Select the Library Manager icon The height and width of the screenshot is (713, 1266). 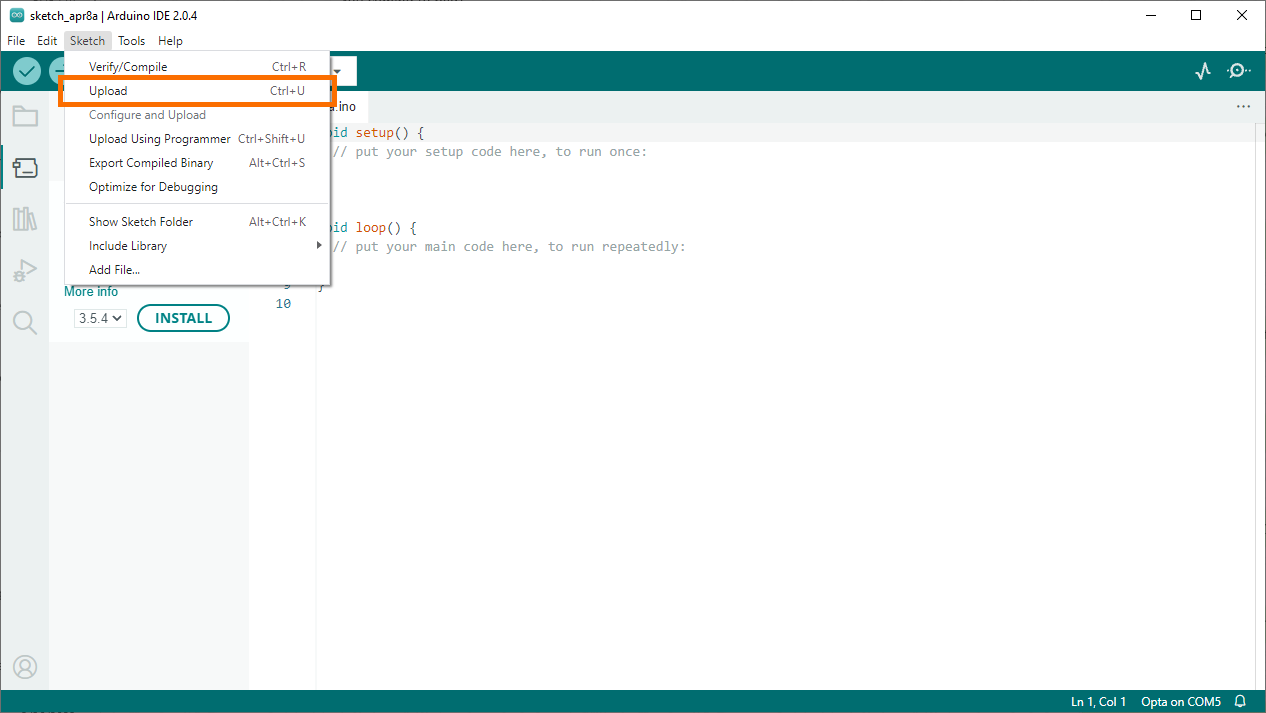(x=25, y=219)
